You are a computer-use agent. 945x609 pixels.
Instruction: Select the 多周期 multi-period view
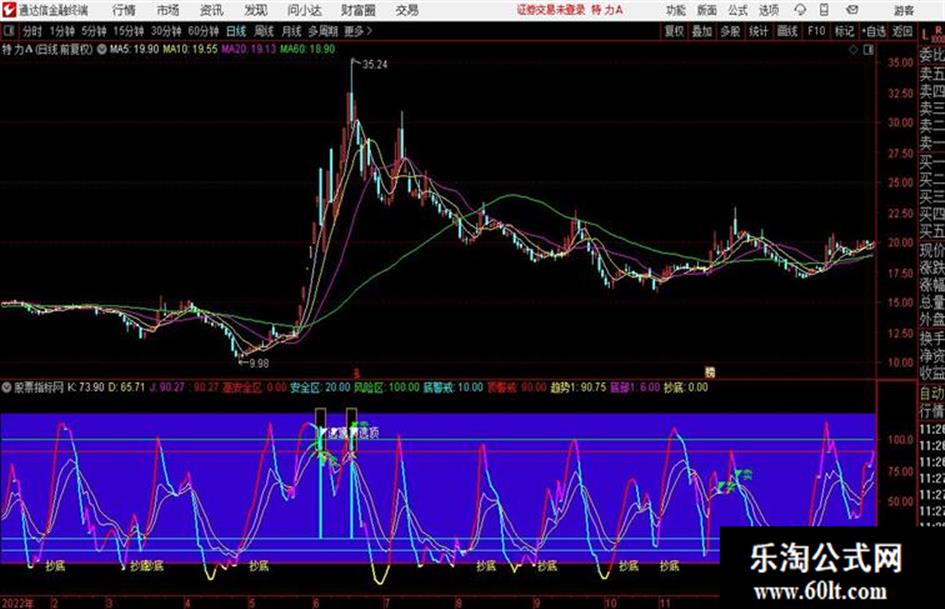click(x=323, y=31)
